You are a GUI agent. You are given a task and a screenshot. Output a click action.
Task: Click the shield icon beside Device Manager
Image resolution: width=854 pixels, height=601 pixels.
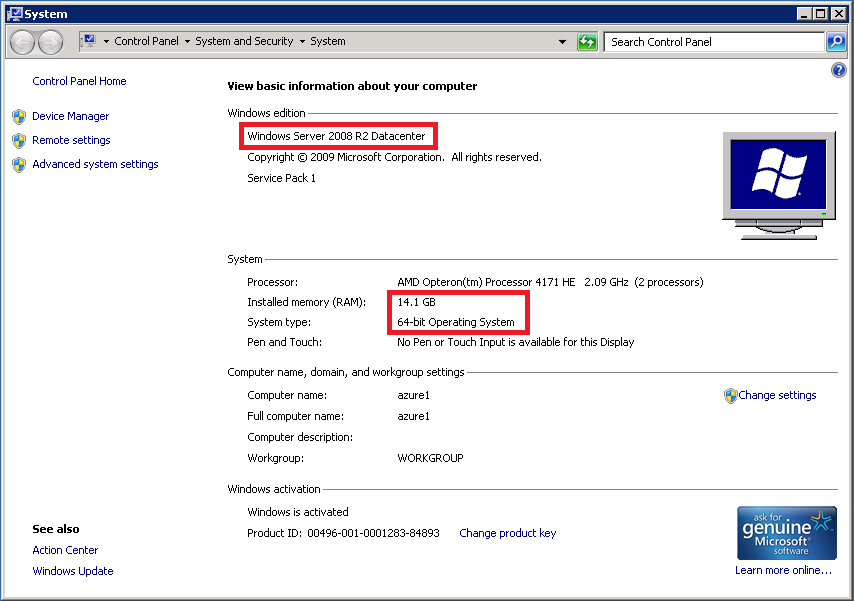(x=19, y=117)
